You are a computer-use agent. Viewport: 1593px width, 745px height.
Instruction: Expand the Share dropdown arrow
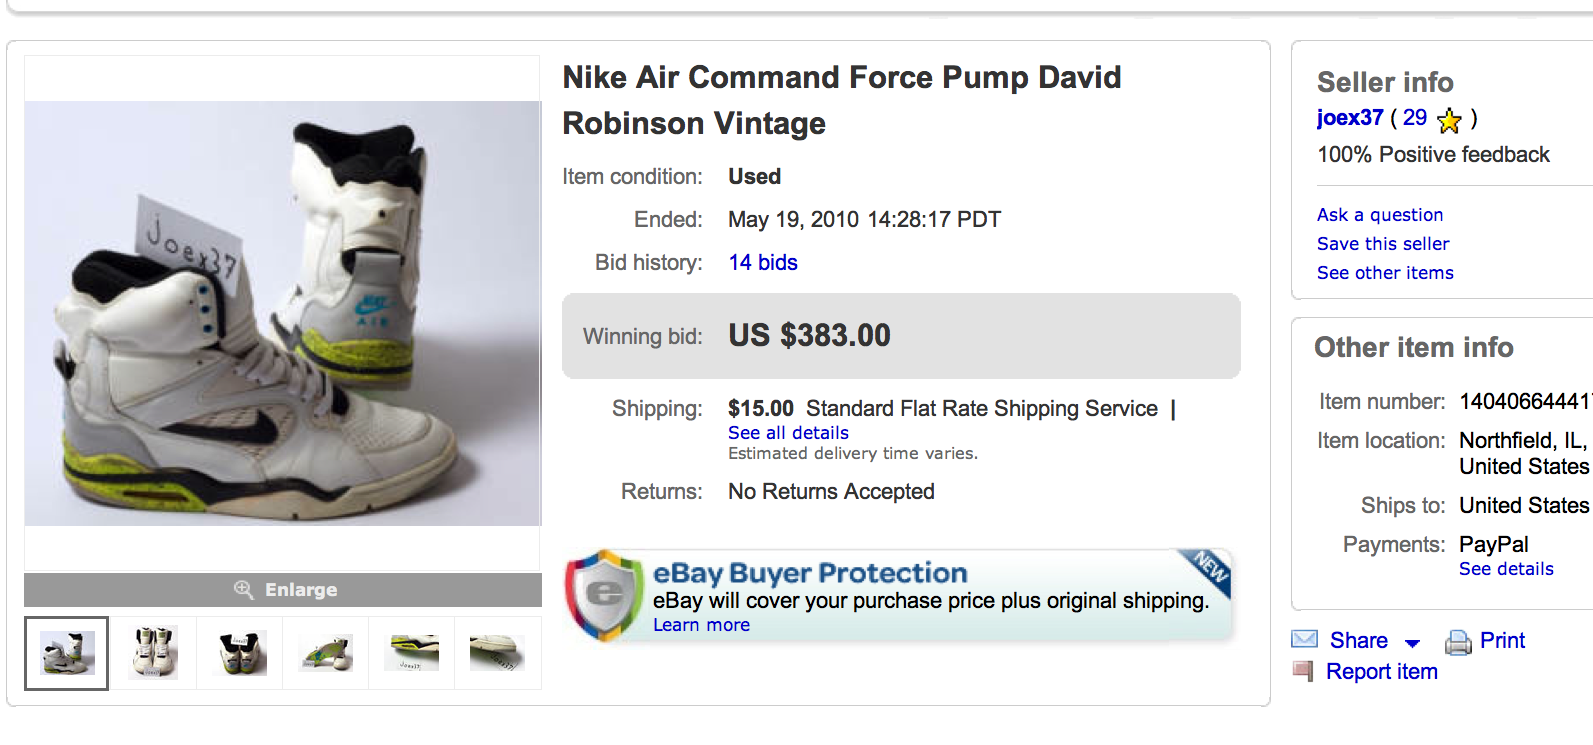pos(1412,643)
